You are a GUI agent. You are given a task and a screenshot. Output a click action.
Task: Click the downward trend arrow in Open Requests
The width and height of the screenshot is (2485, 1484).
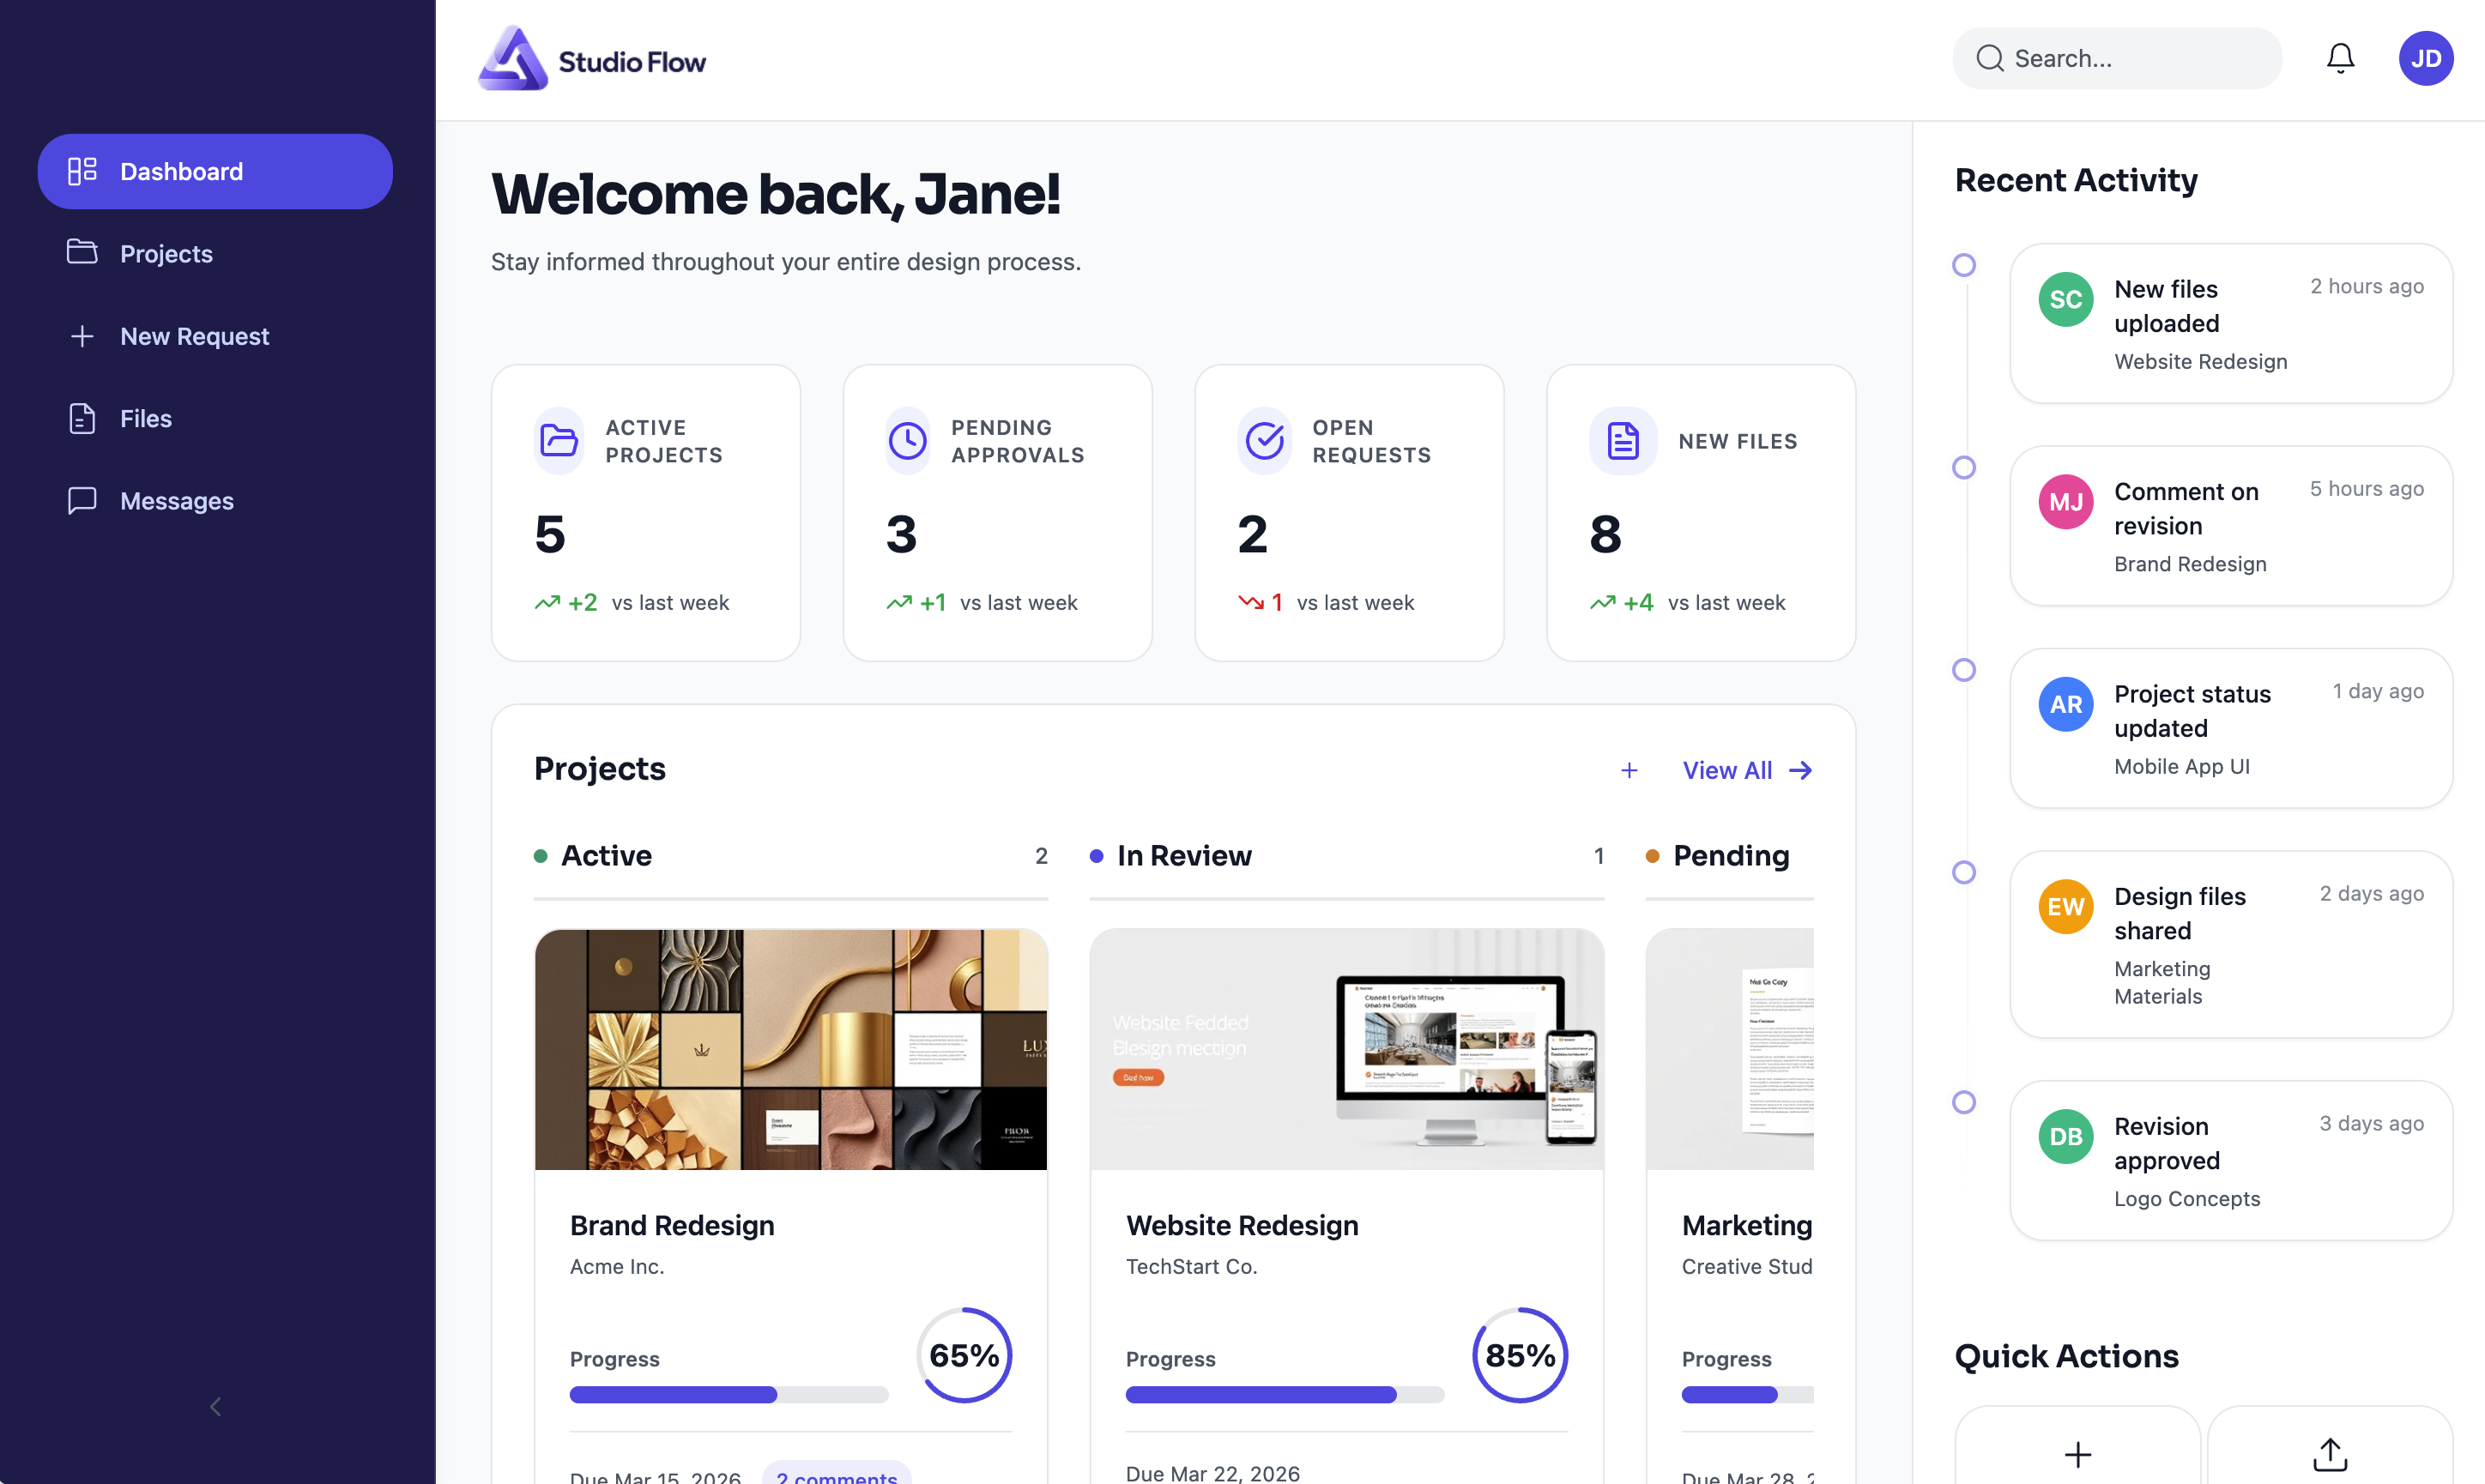pyautogui.click(x=1251, y=602)
